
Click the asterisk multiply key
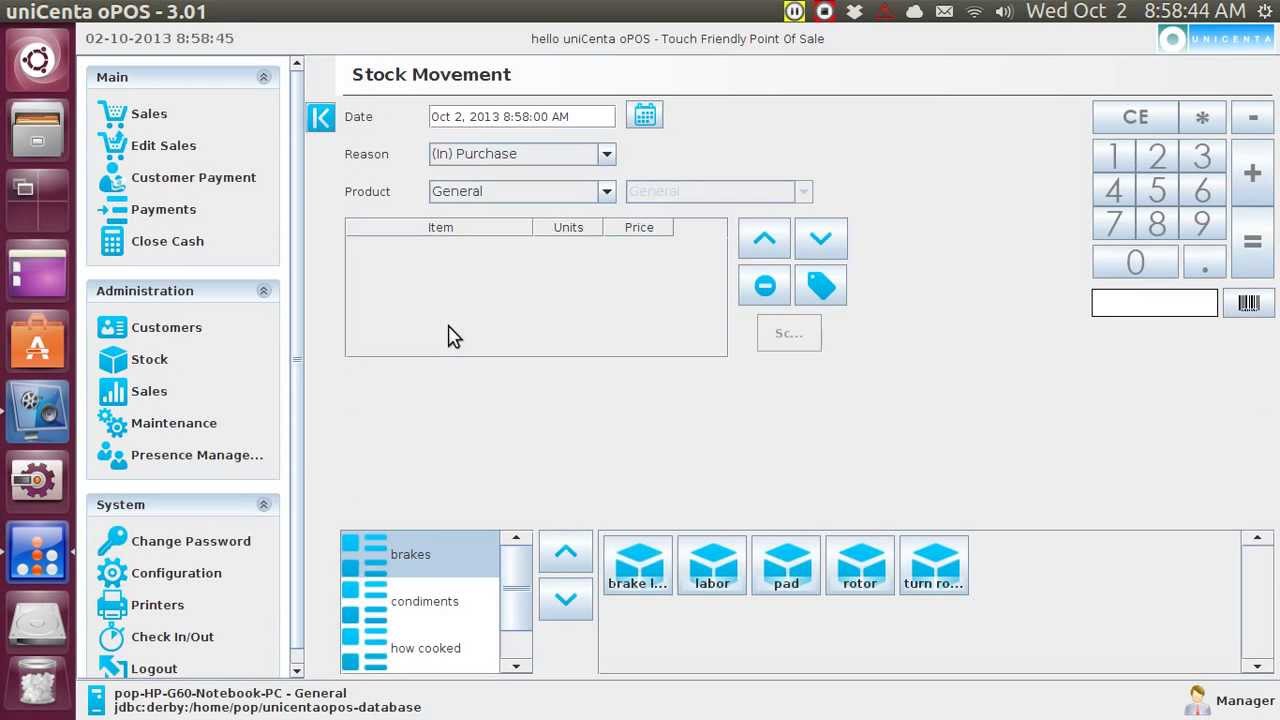click(x=1202, y=117)
